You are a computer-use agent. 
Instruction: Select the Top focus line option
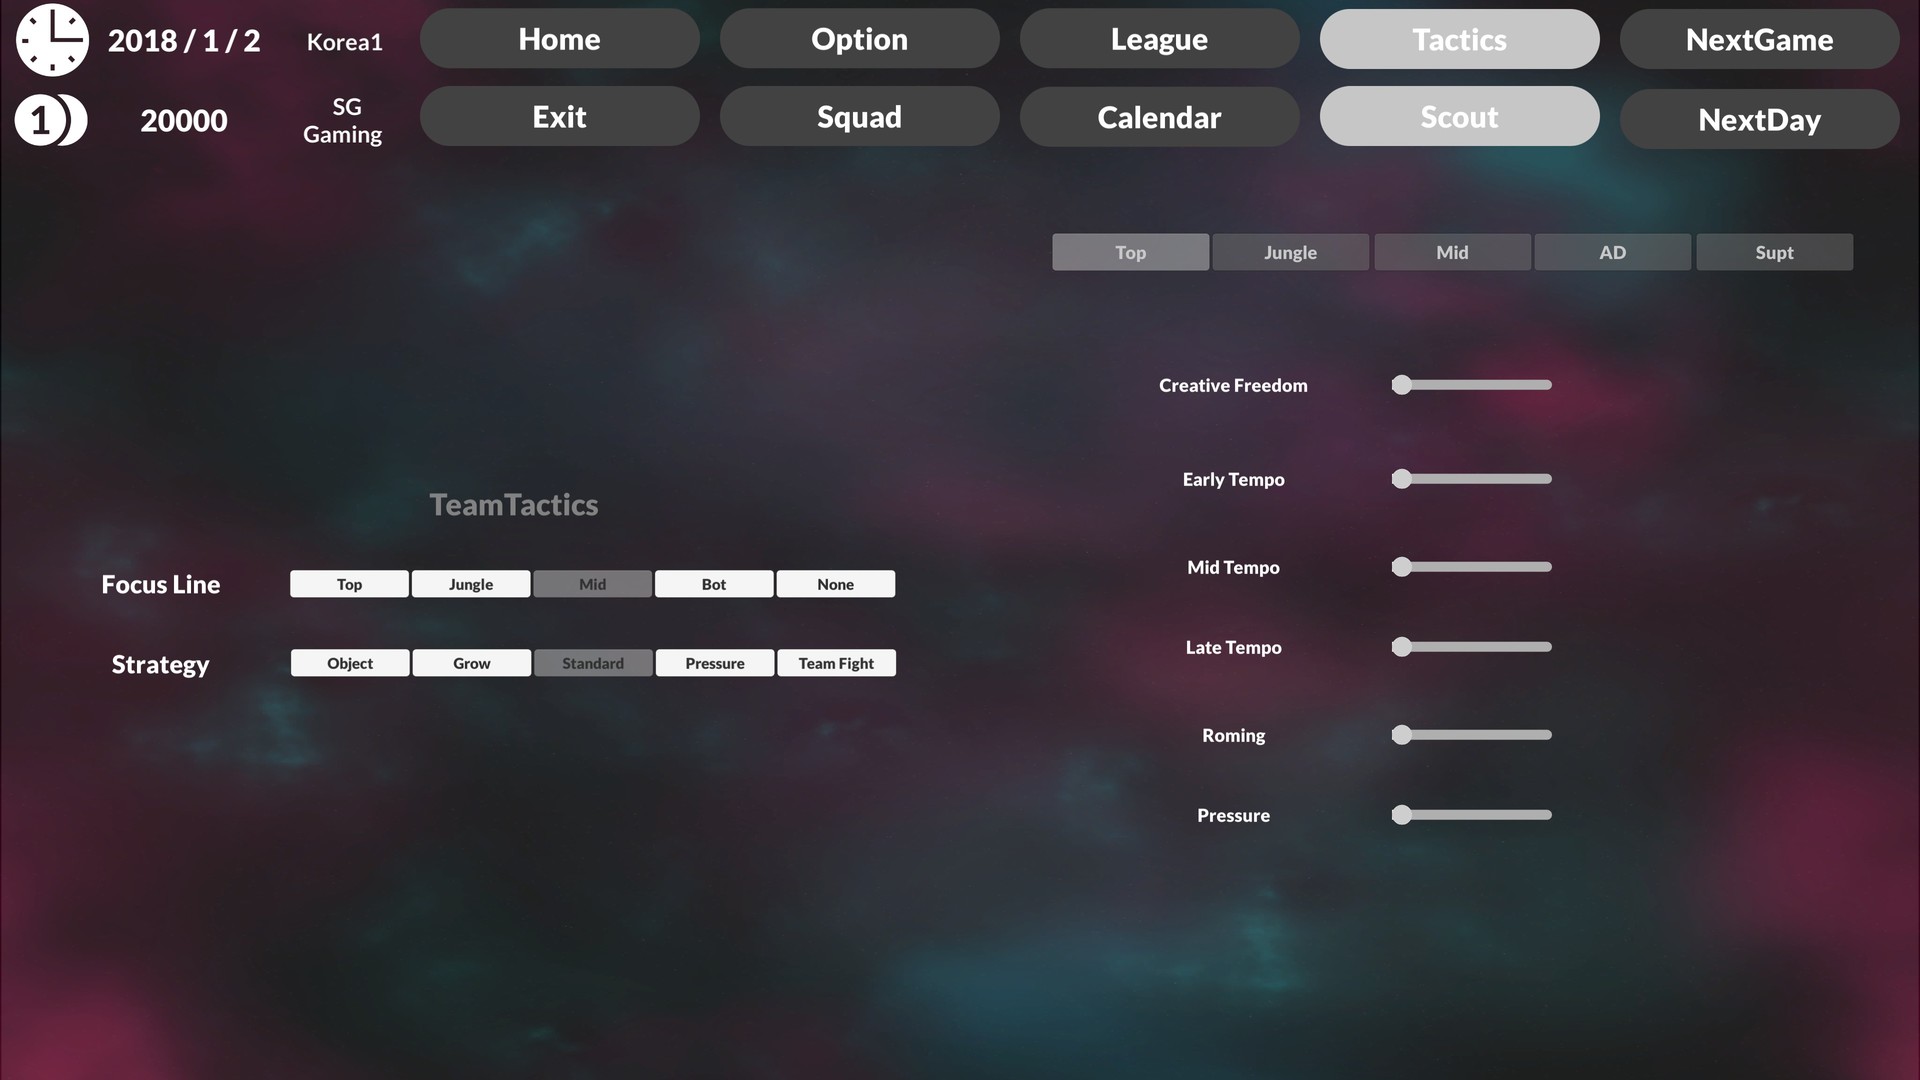(x=348, y=583)
